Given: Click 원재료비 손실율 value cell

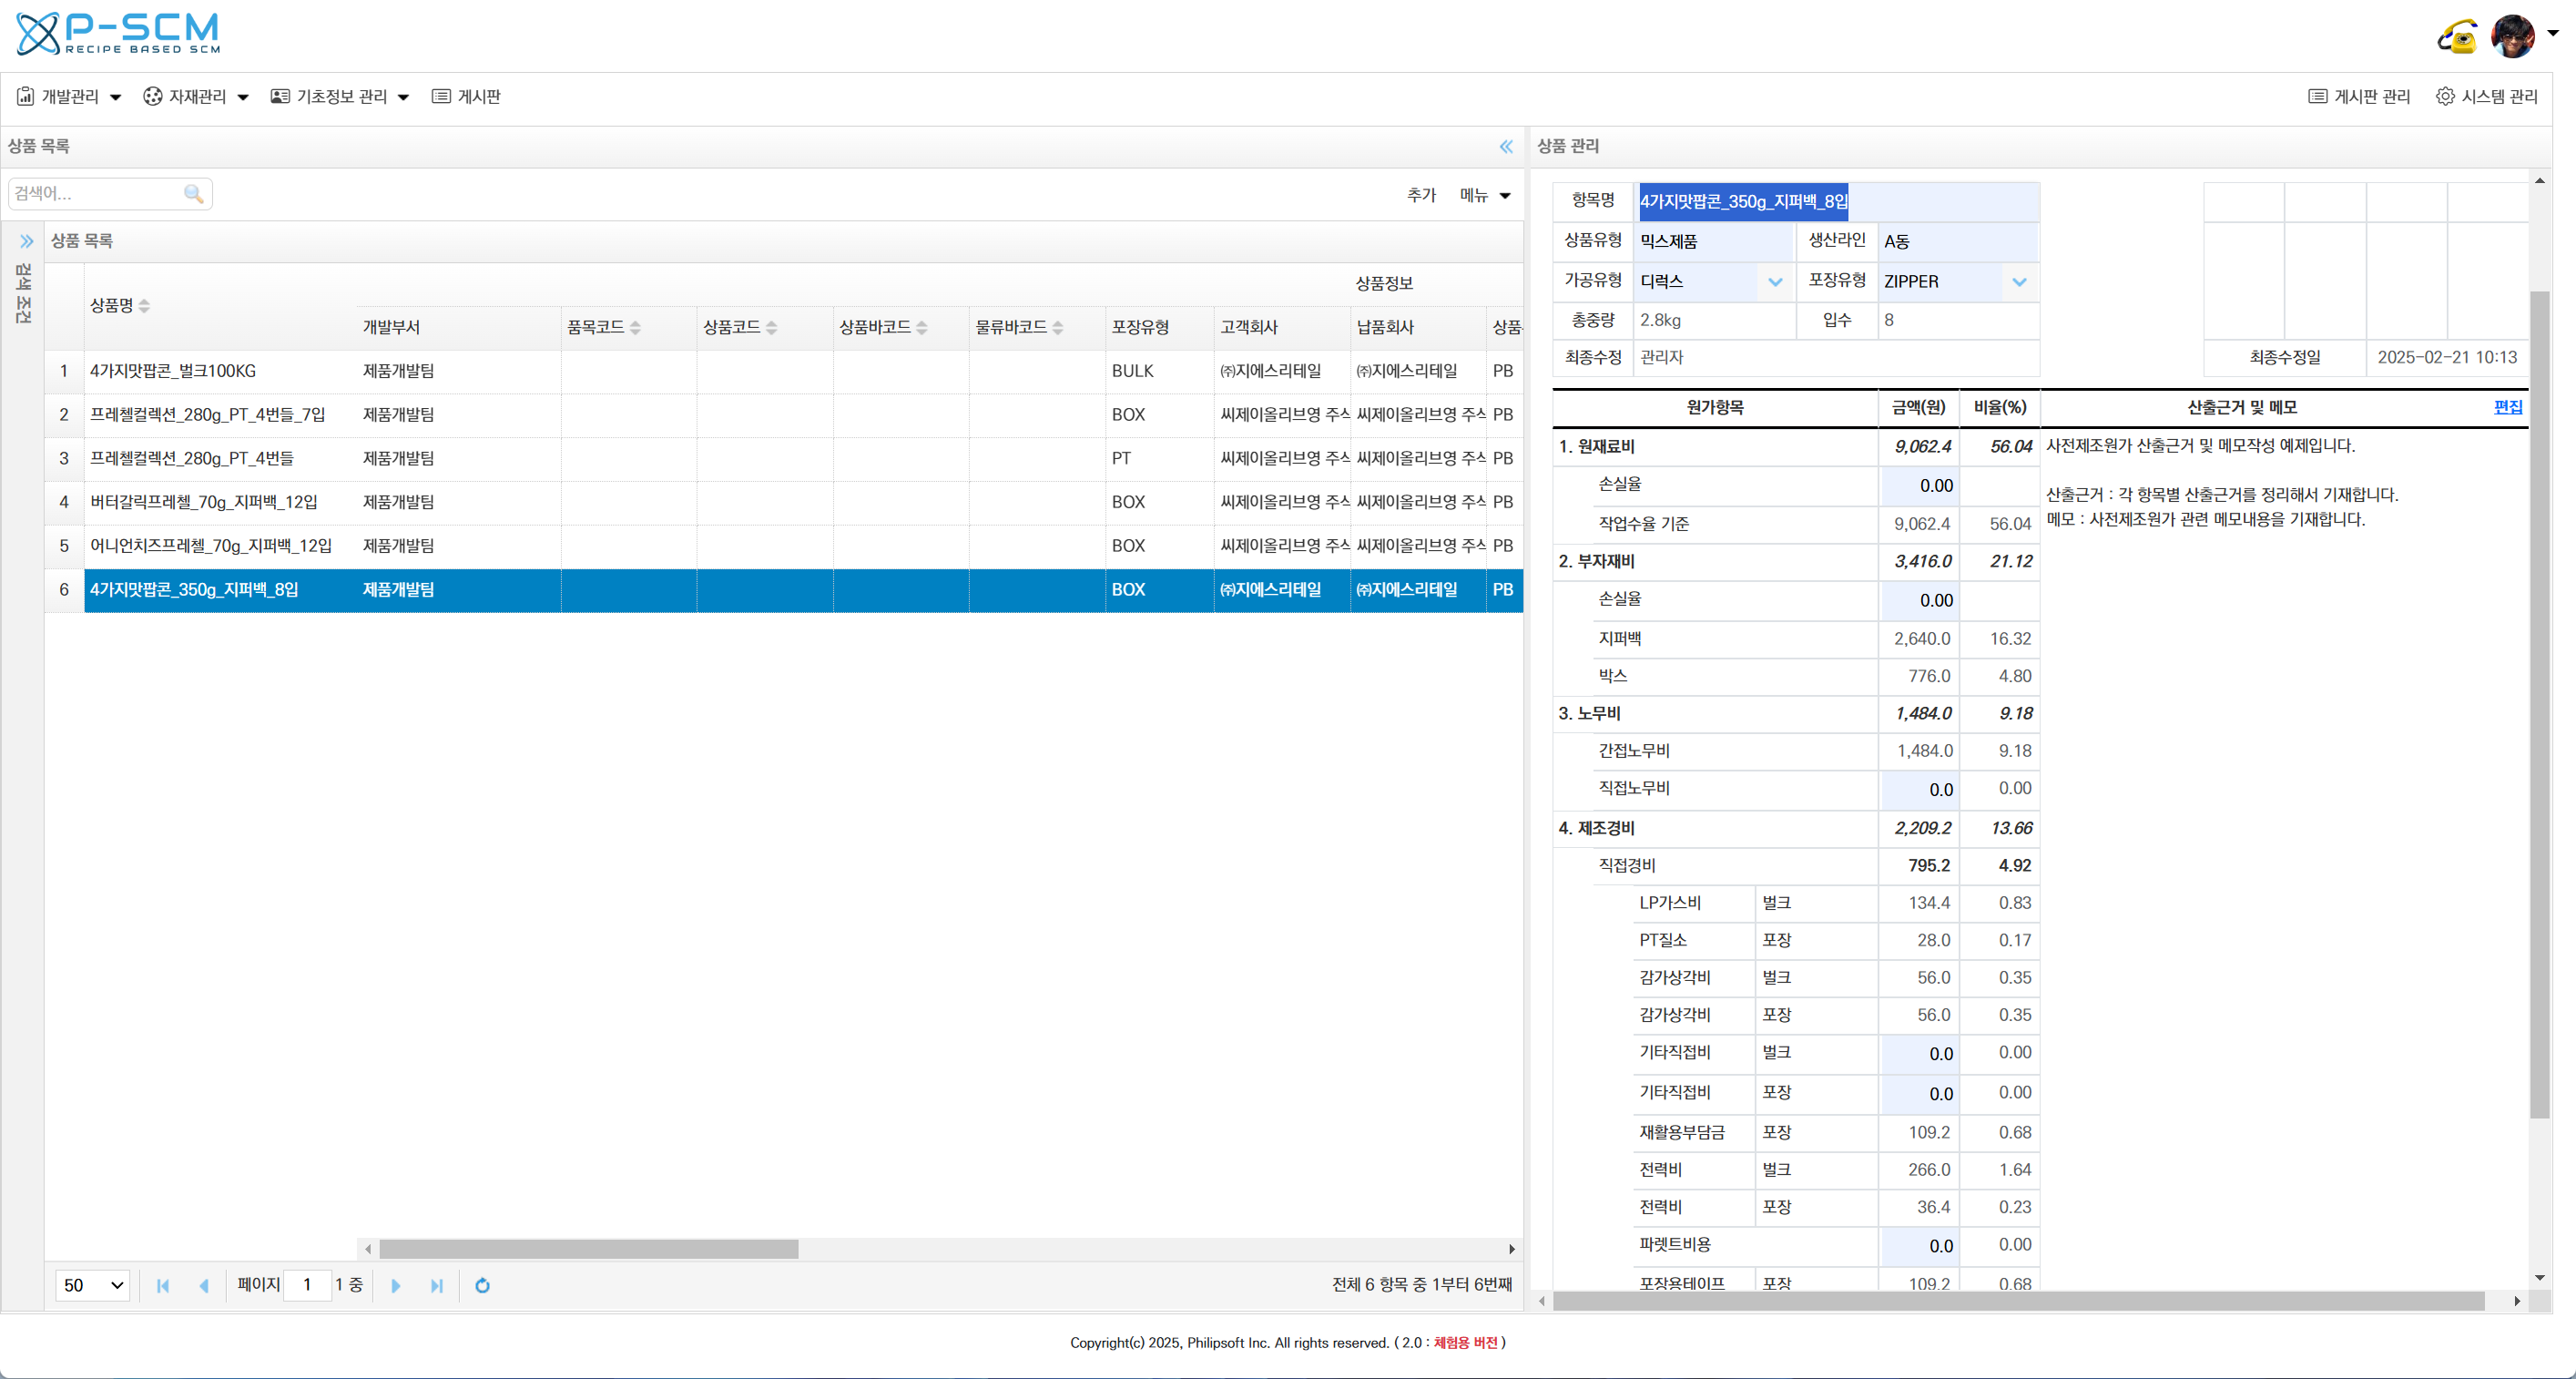Looking at the screenshot, I should [x=1919, y=486].
